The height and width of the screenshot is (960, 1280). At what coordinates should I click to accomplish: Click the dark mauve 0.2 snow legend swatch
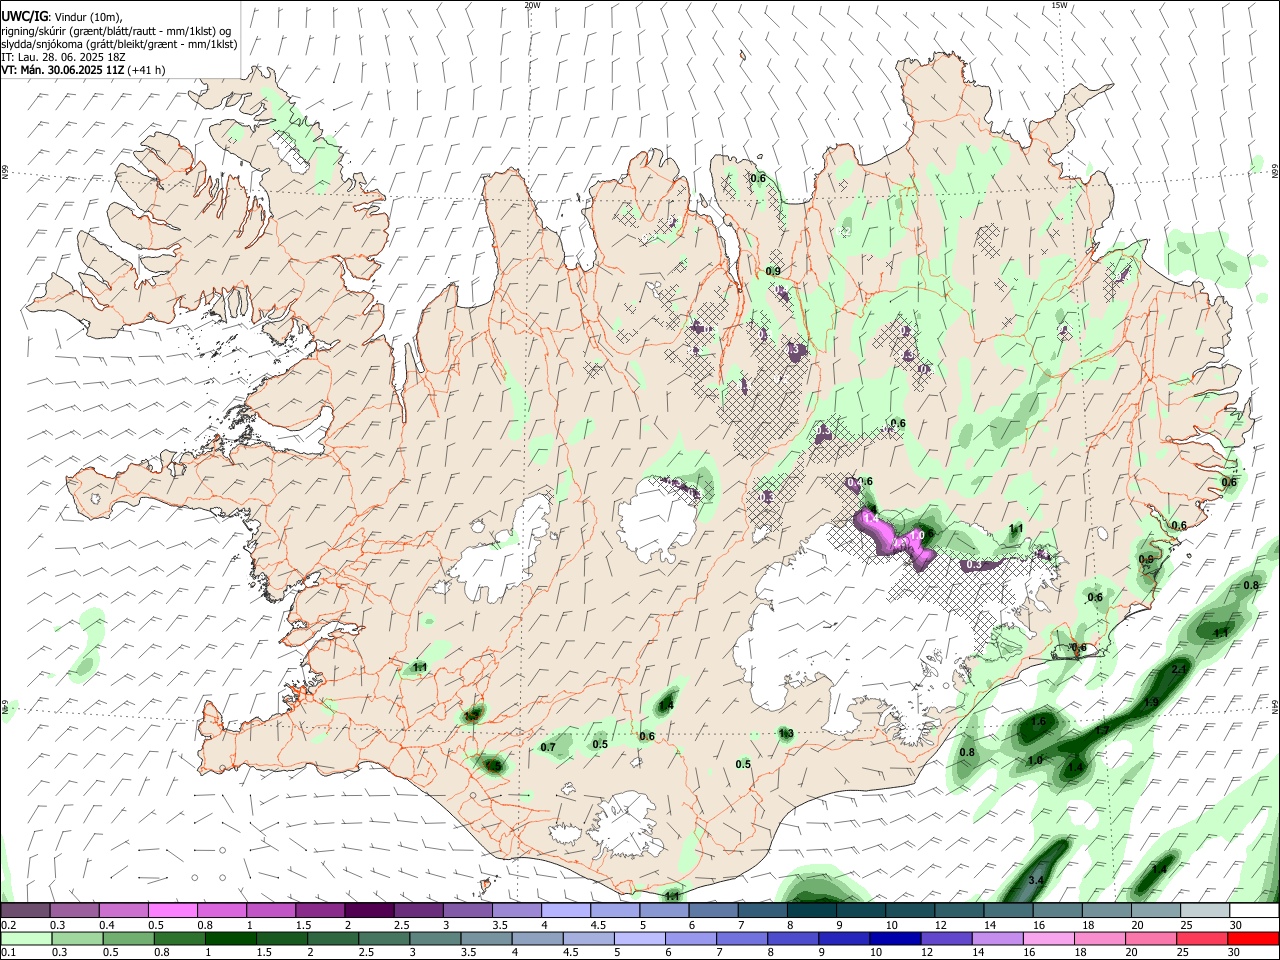coord(25,910)
